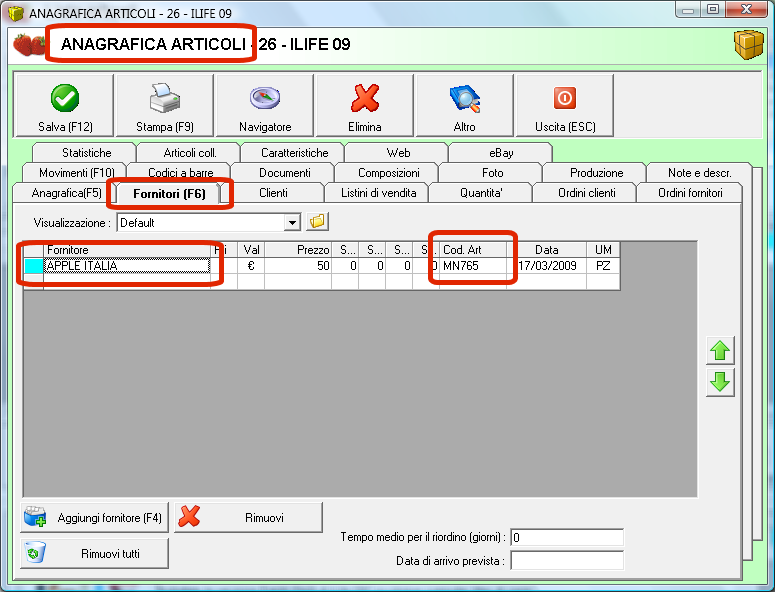The width and height of the screenshot is (775, 592).
Task: Click the date cell 17/03/2009
Action: pos(547,266)
